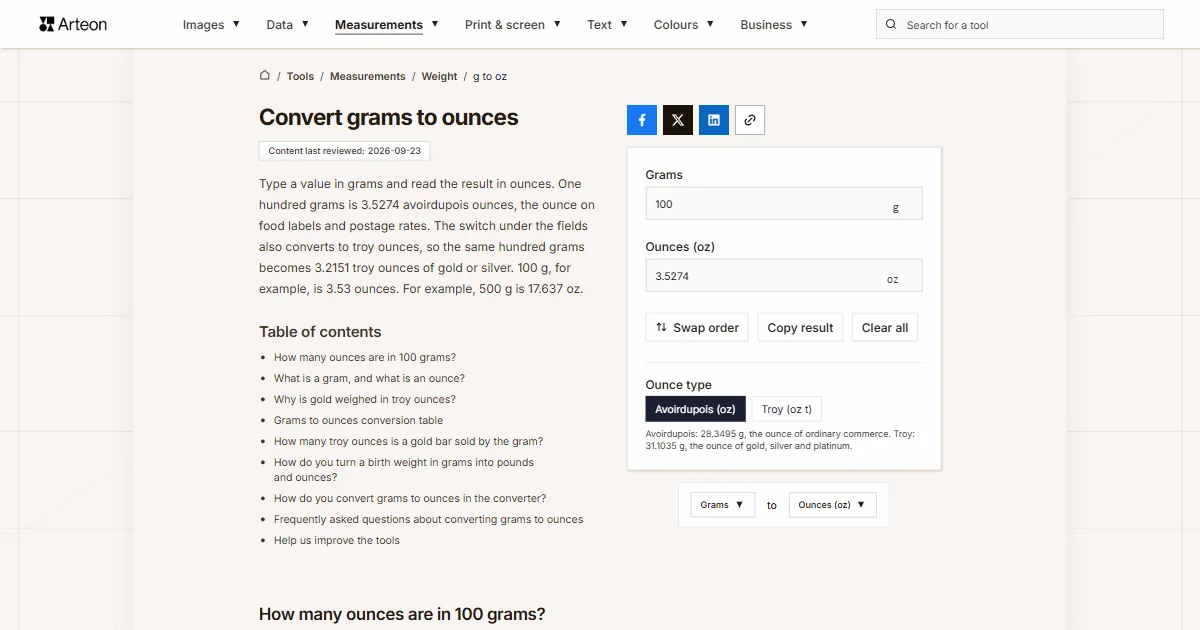Share page on X
This screenshot has width=1200, height=630.
[678, 120]
